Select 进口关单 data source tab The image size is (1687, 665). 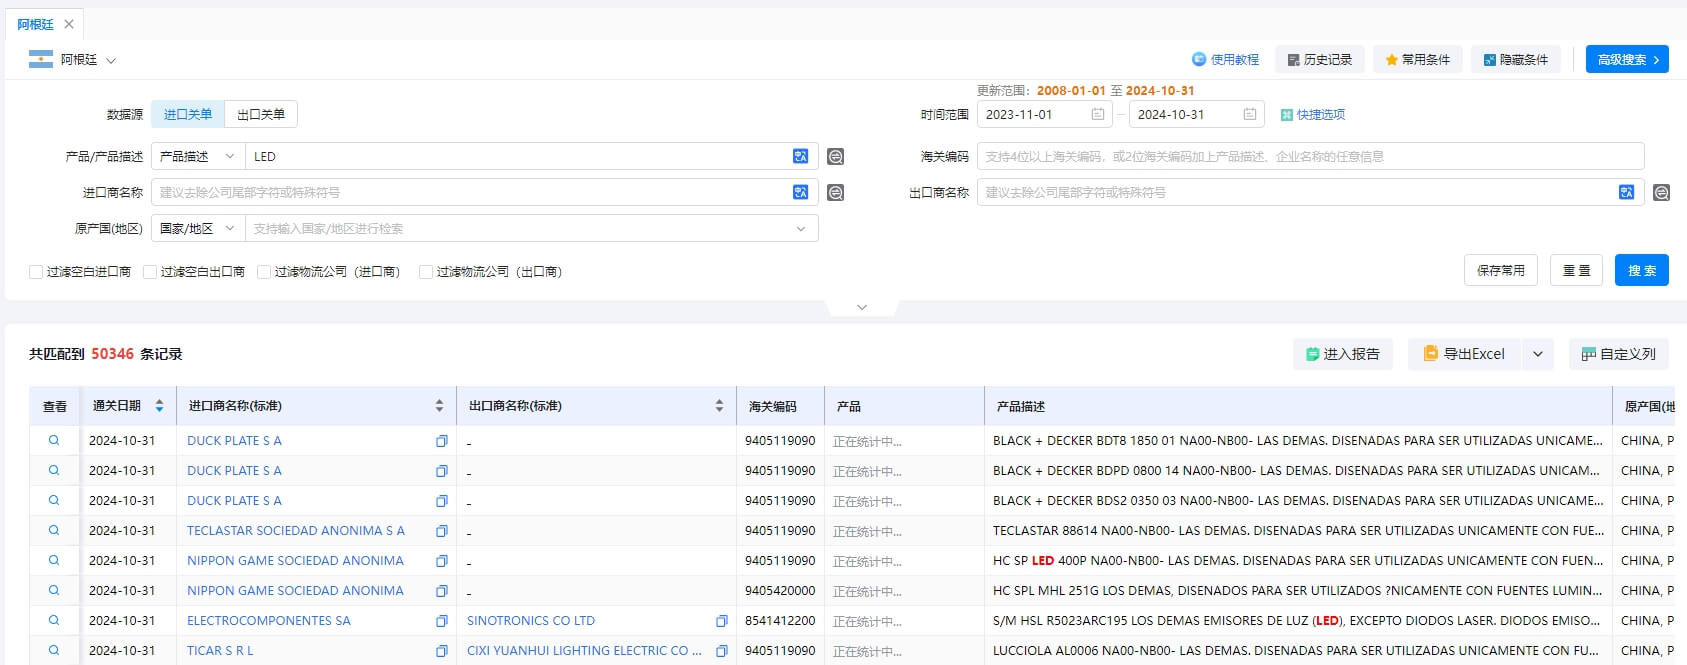(188, 114)
